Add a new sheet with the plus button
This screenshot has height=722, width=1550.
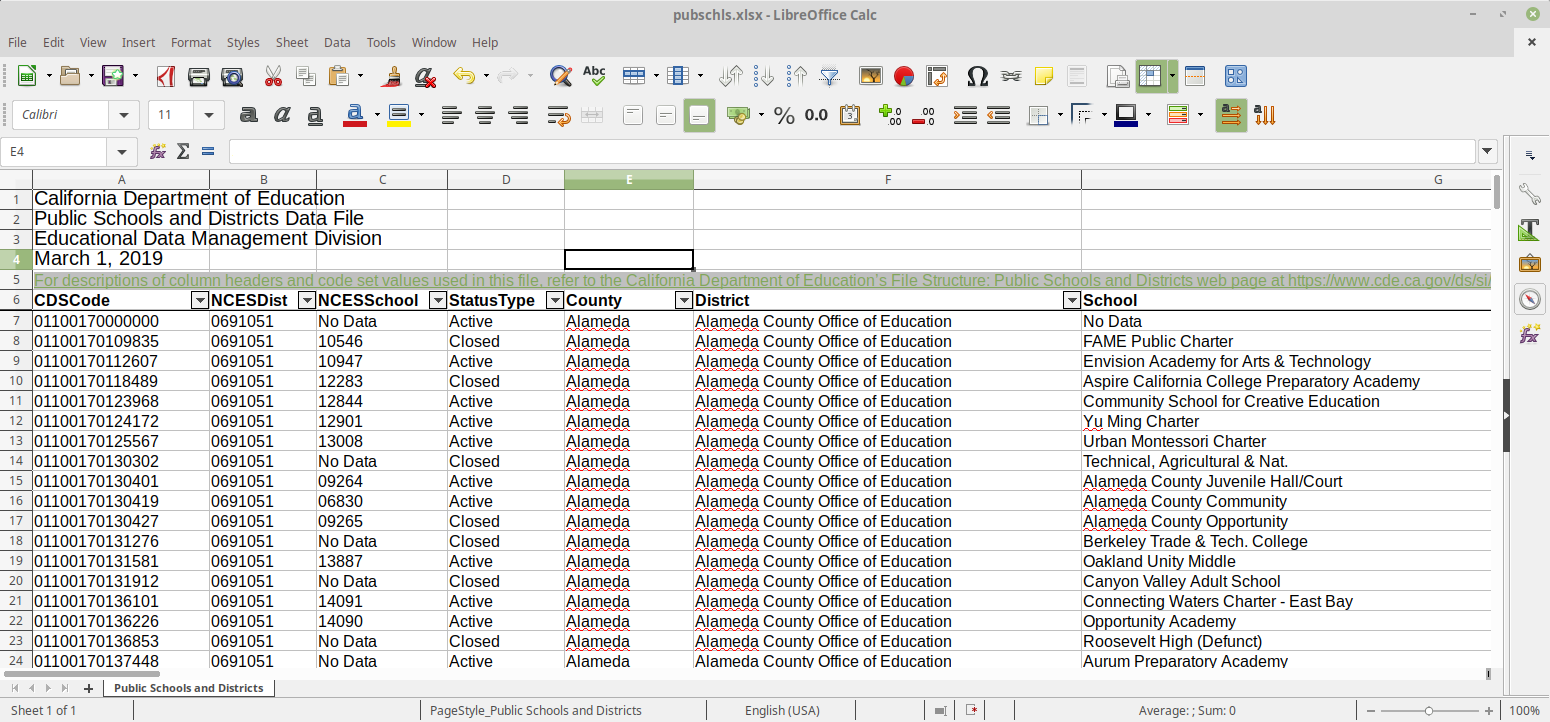coord(88,688)
